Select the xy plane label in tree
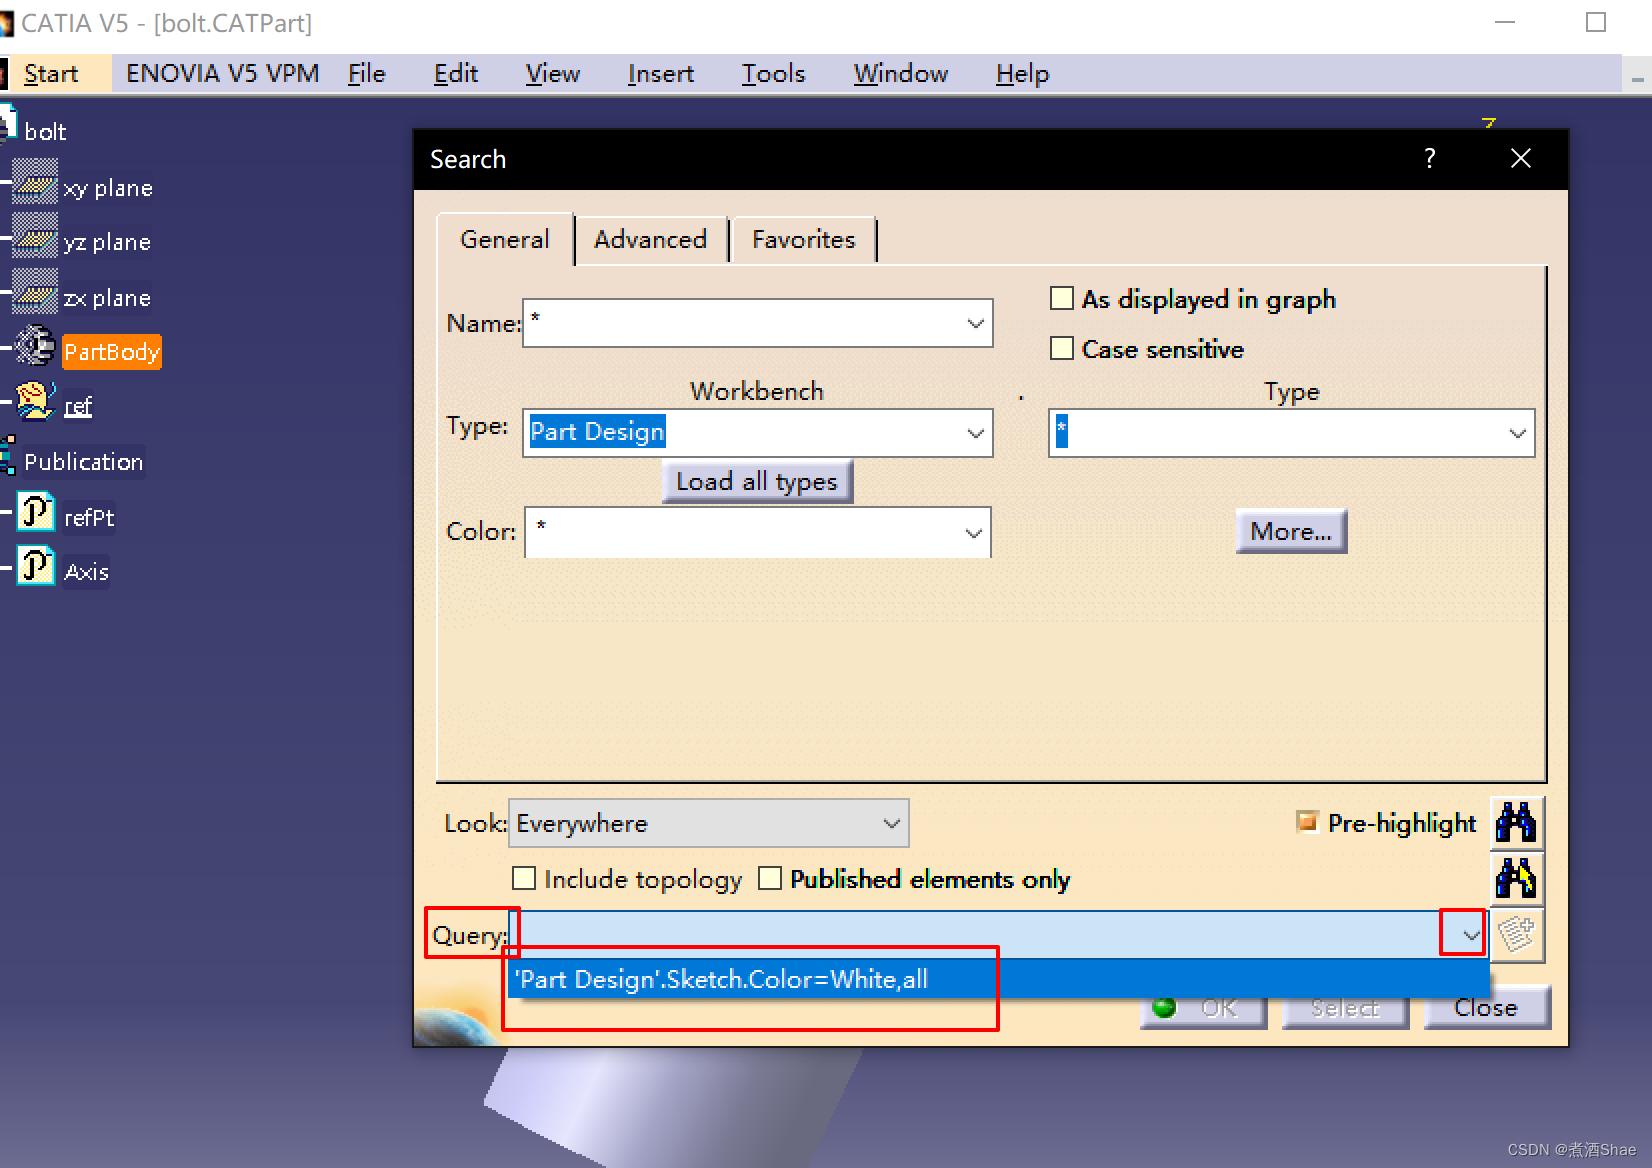The width and height of the screenshot is (1652, 1168). (x=108, y=188)
